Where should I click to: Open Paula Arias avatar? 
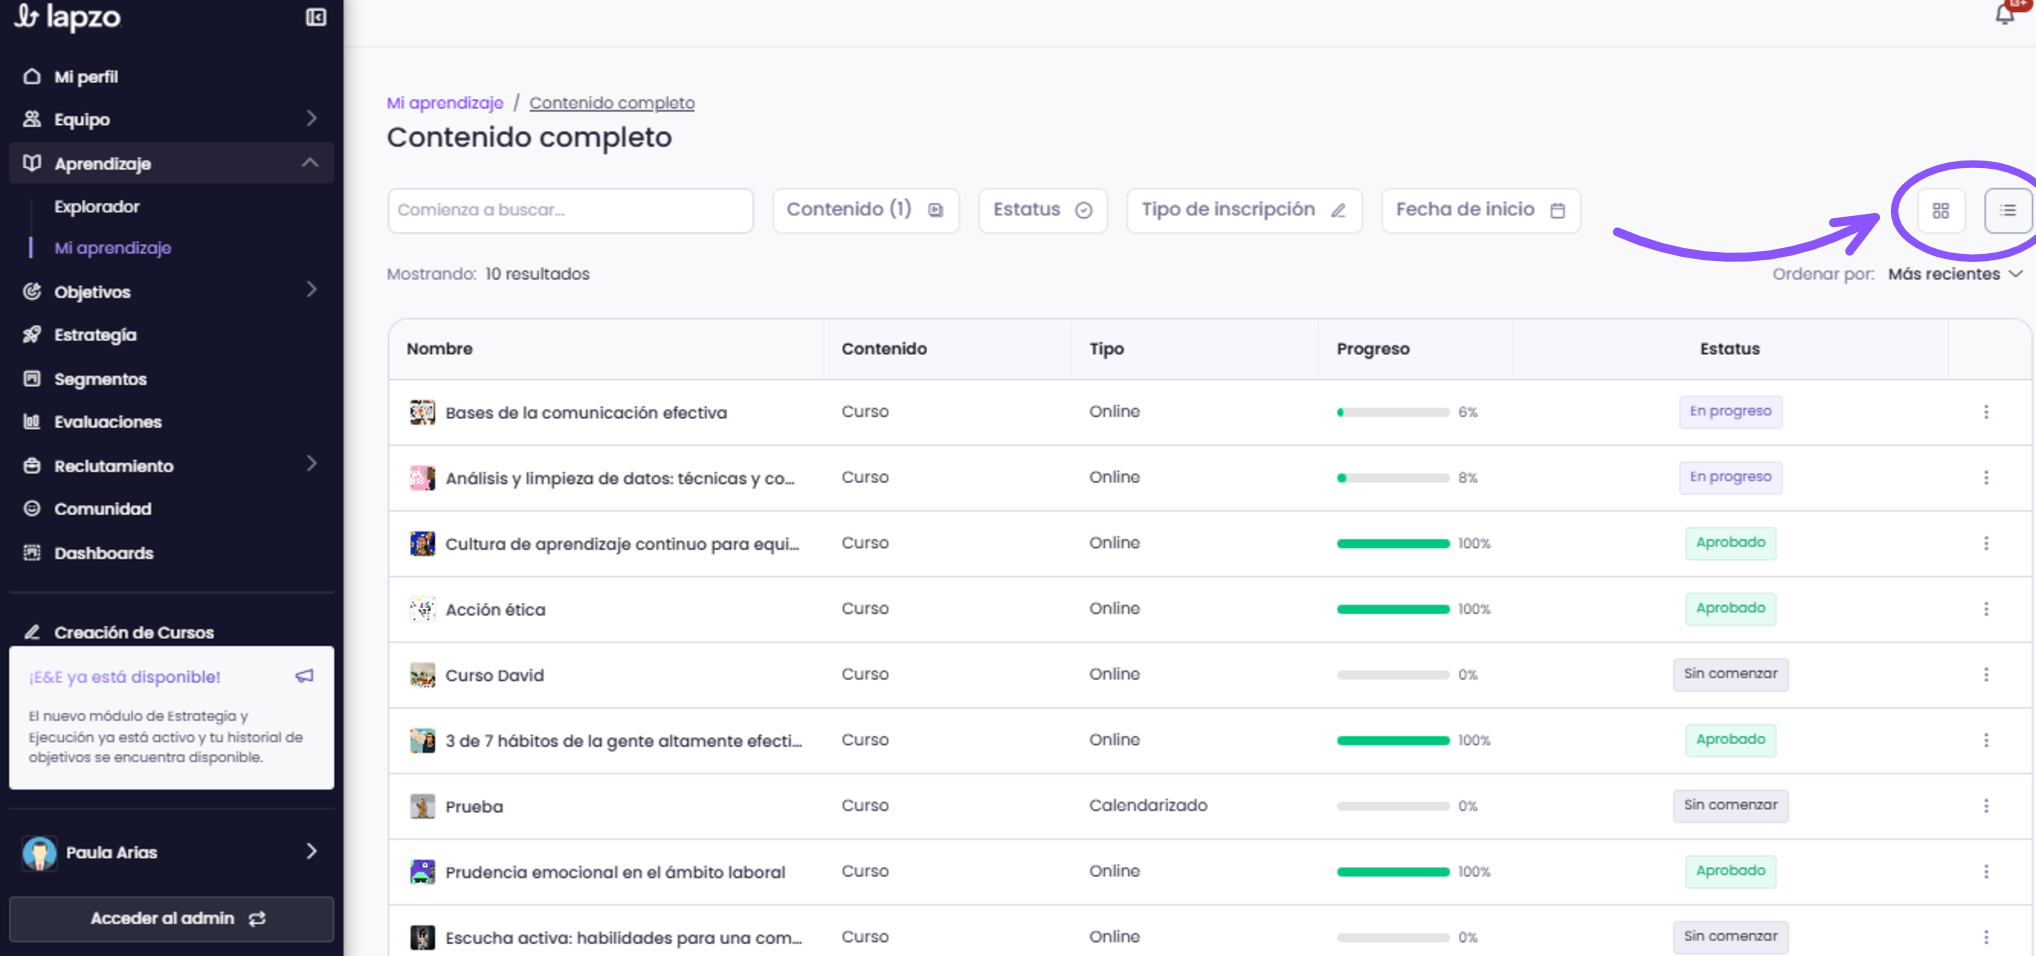[x=39, y=852]
